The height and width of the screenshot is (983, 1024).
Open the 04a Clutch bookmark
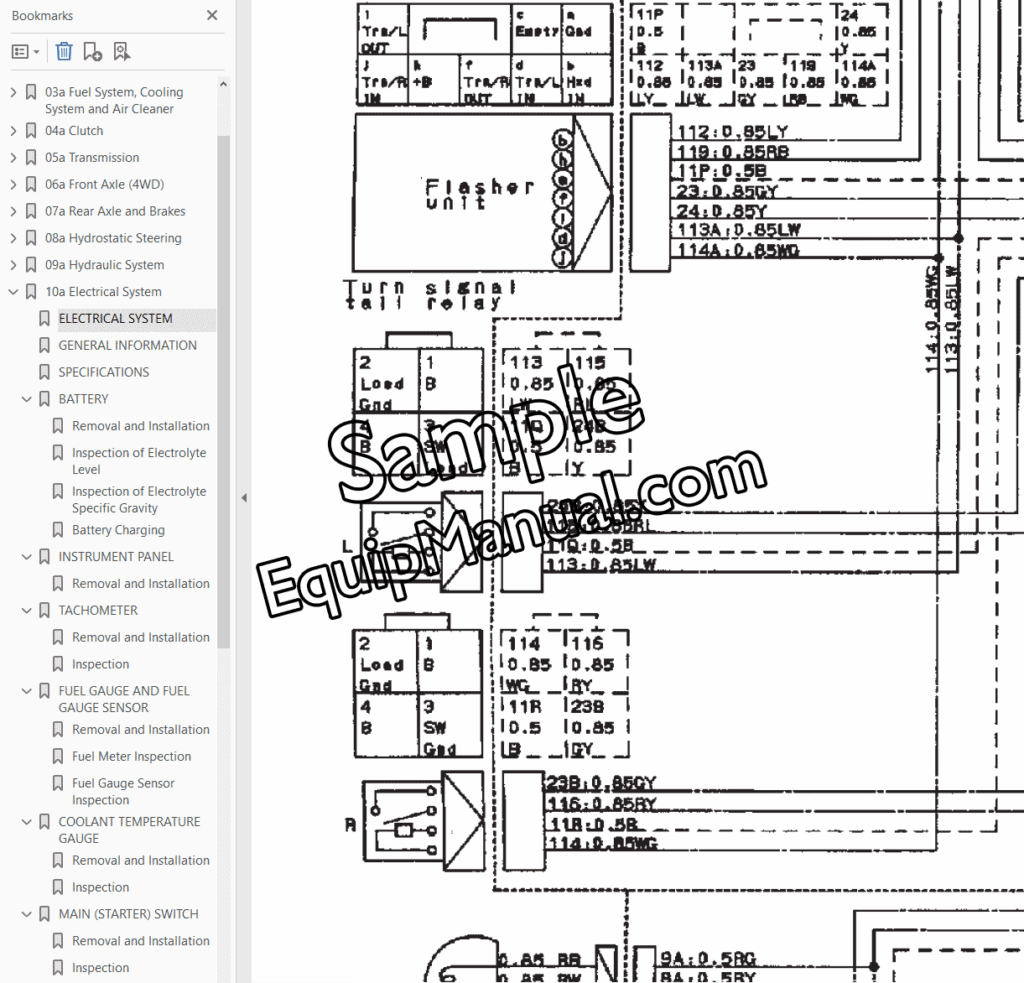pos(74,131)
